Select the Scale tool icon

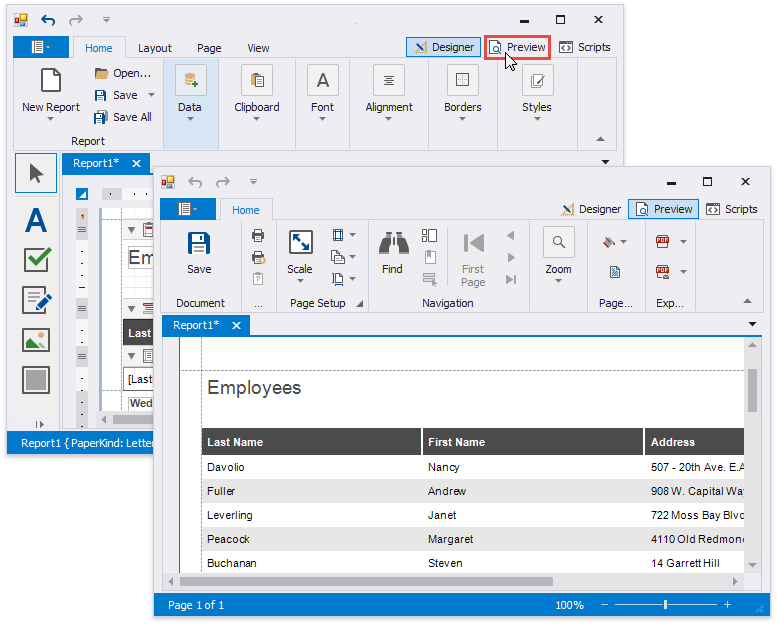300,243
